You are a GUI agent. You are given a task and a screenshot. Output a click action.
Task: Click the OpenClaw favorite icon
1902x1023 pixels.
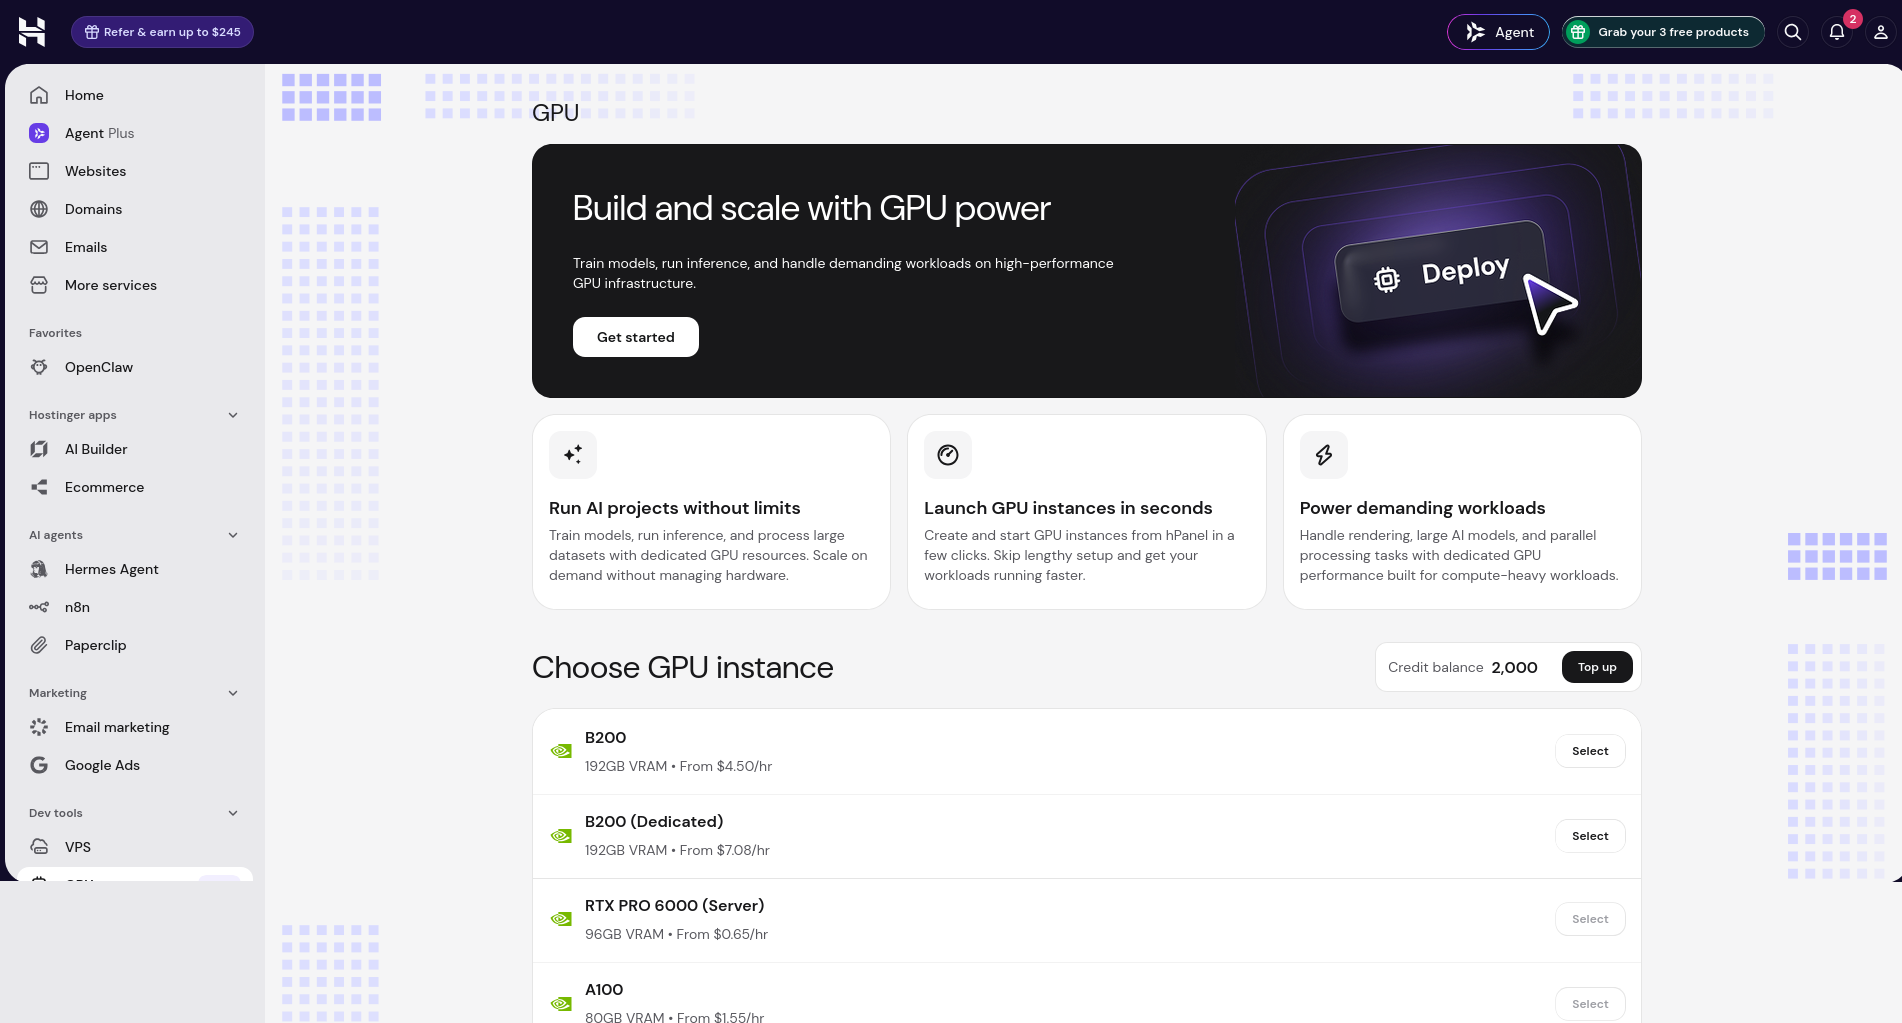pos(39,367)
